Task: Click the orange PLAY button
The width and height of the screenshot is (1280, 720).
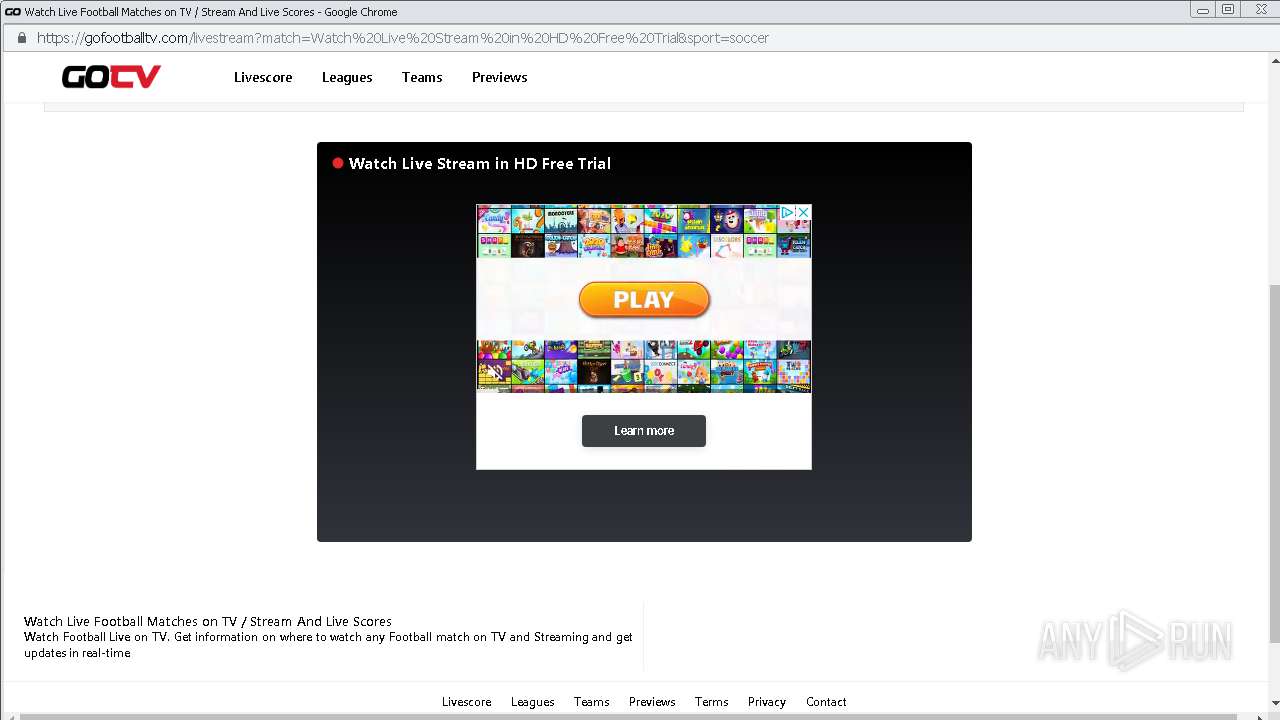Action: [x=644, y=299]
